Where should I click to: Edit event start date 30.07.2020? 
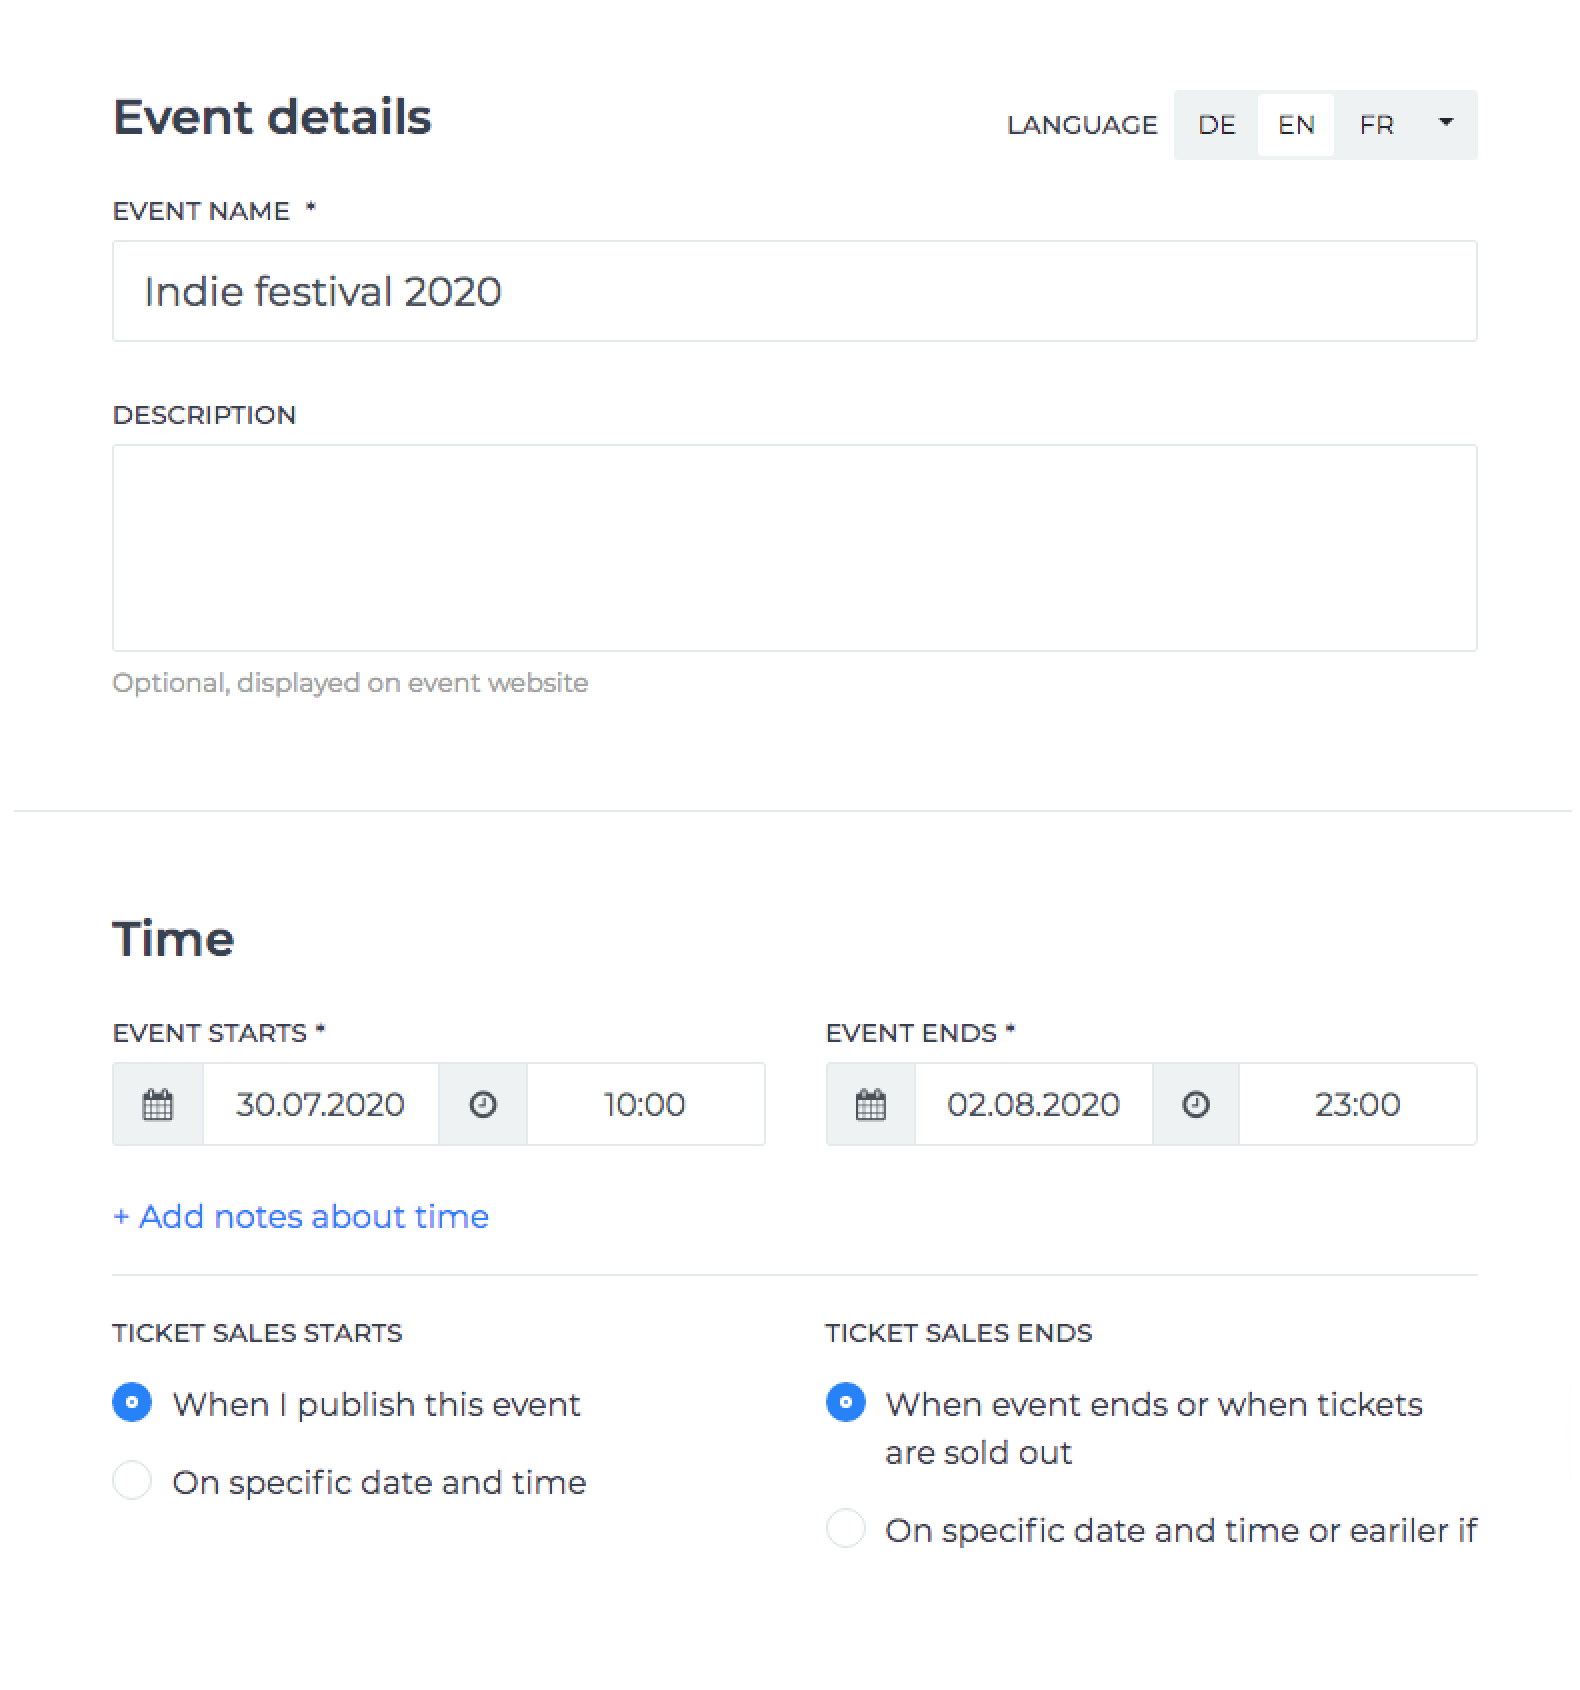click(x=320, y=1104)
